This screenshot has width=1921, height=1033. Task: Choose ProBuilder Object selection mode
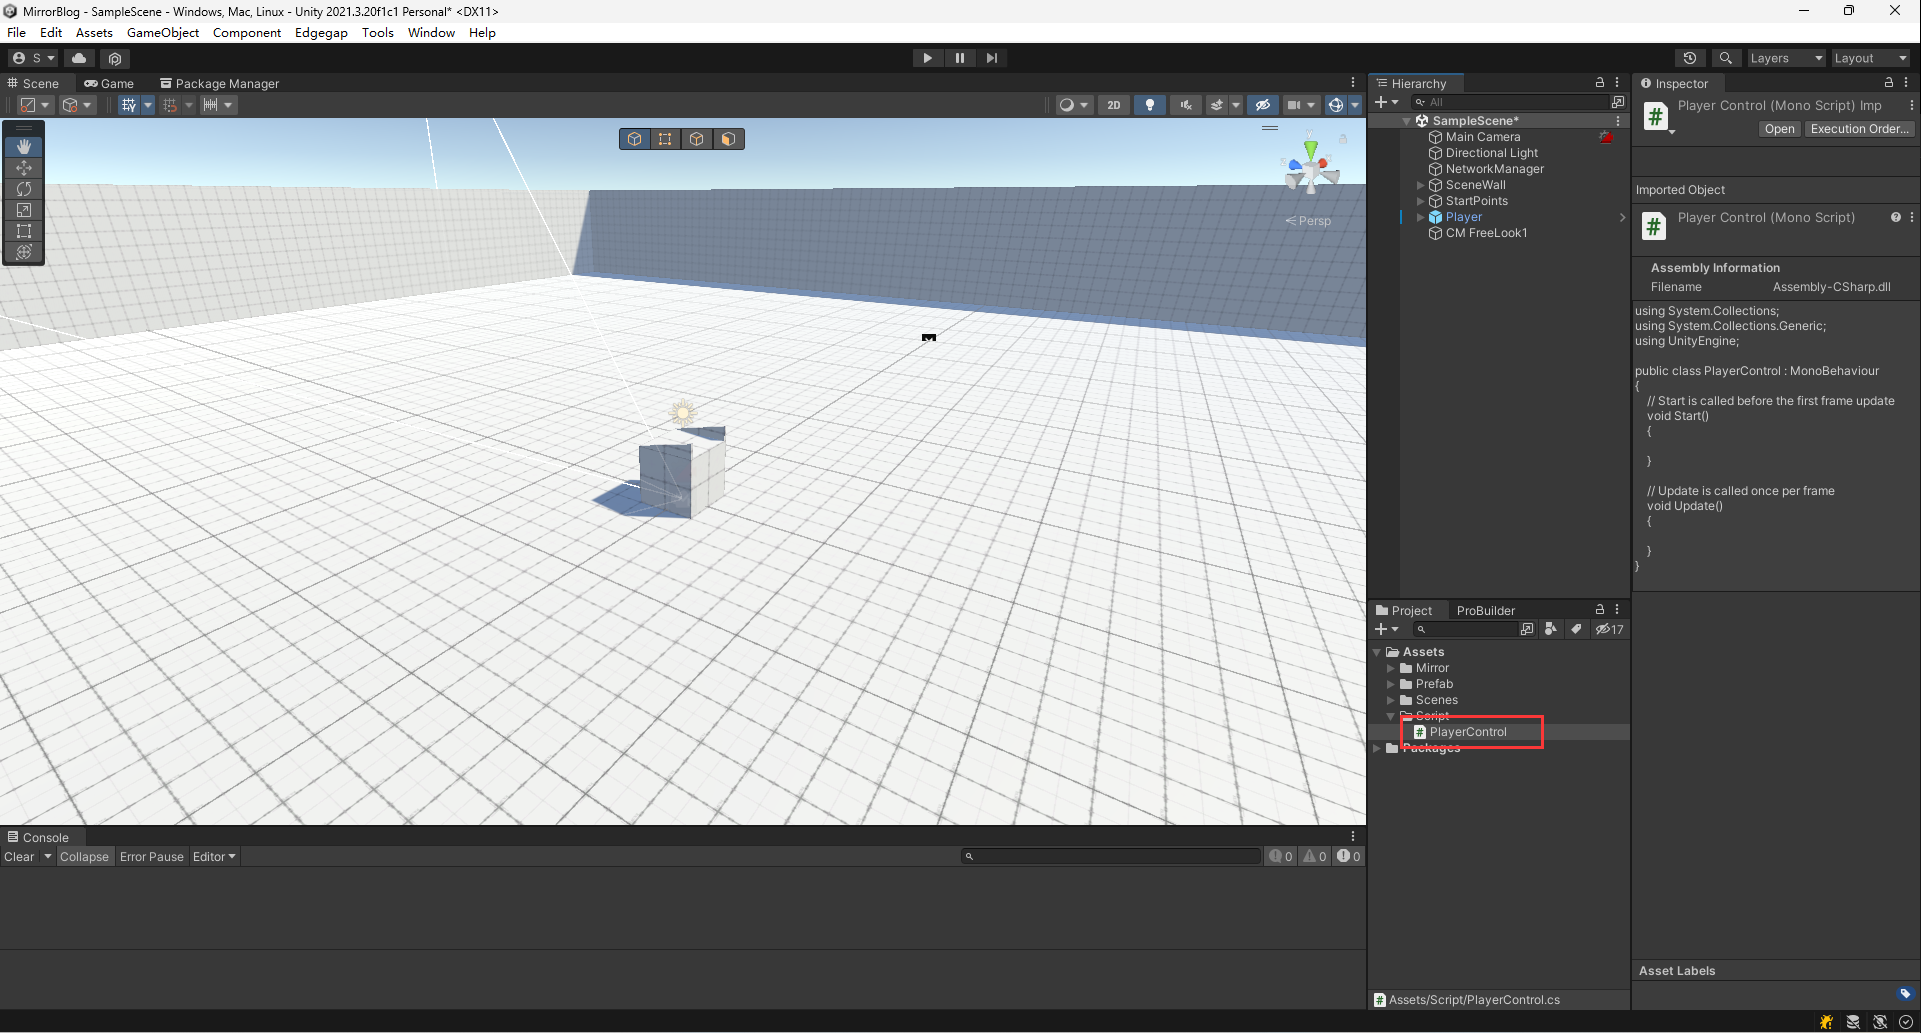point(635,139)
